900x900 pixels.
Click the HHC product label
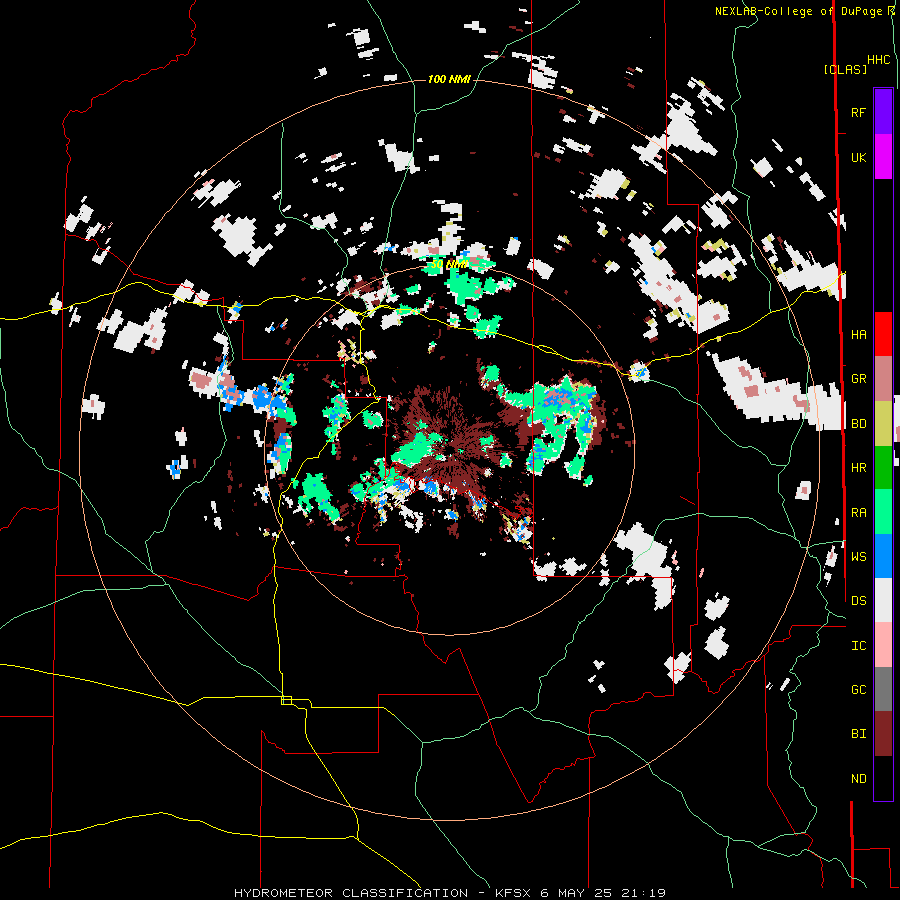point(878,60)
